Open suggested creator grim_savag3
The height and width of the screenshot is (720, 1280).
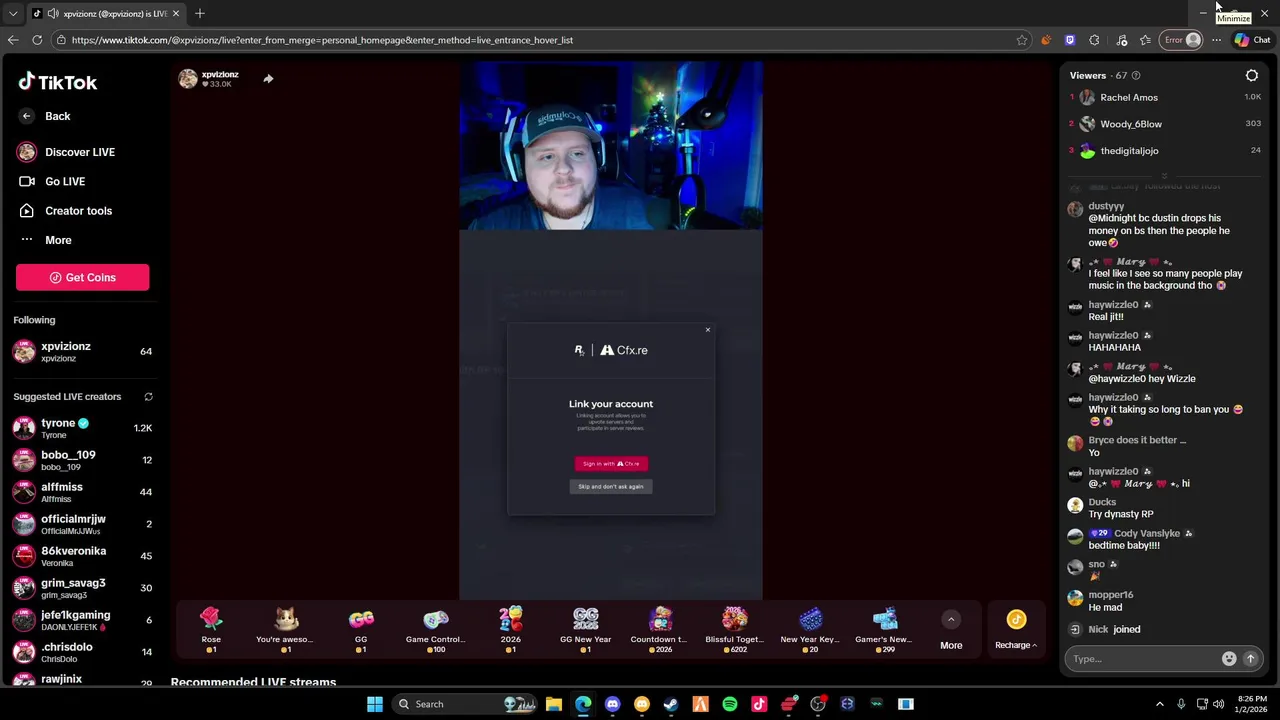(82, 588)
